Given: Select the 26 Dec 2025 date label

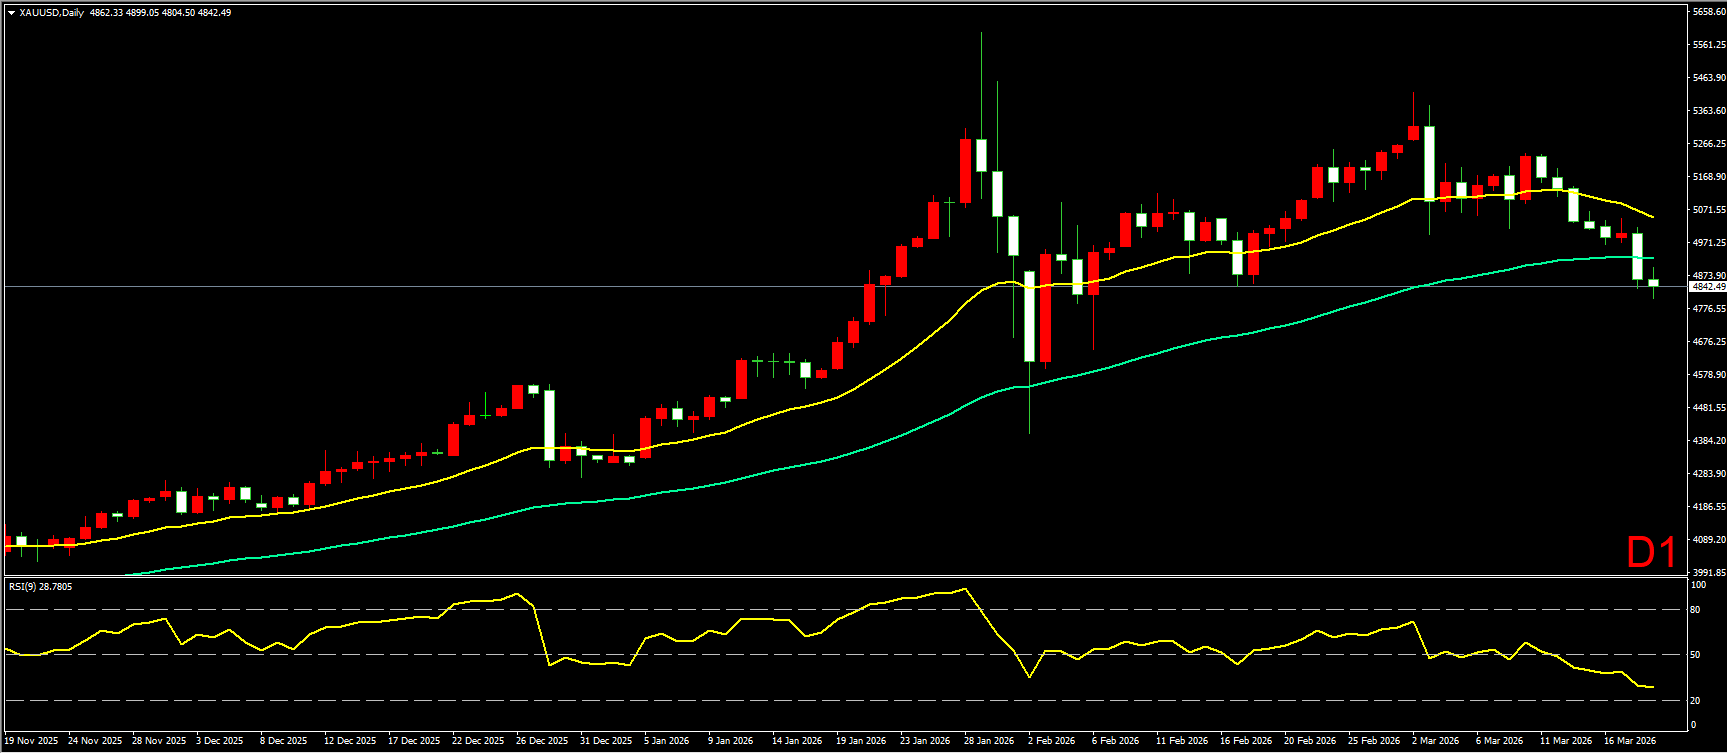Looking at the screenshot, I should point(542,741).
